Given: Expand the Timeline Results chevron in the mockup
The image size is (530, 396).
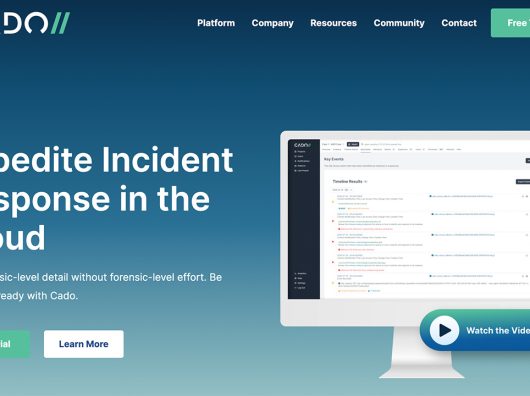Looking at the screenshot, I should (x=366, y=182).
